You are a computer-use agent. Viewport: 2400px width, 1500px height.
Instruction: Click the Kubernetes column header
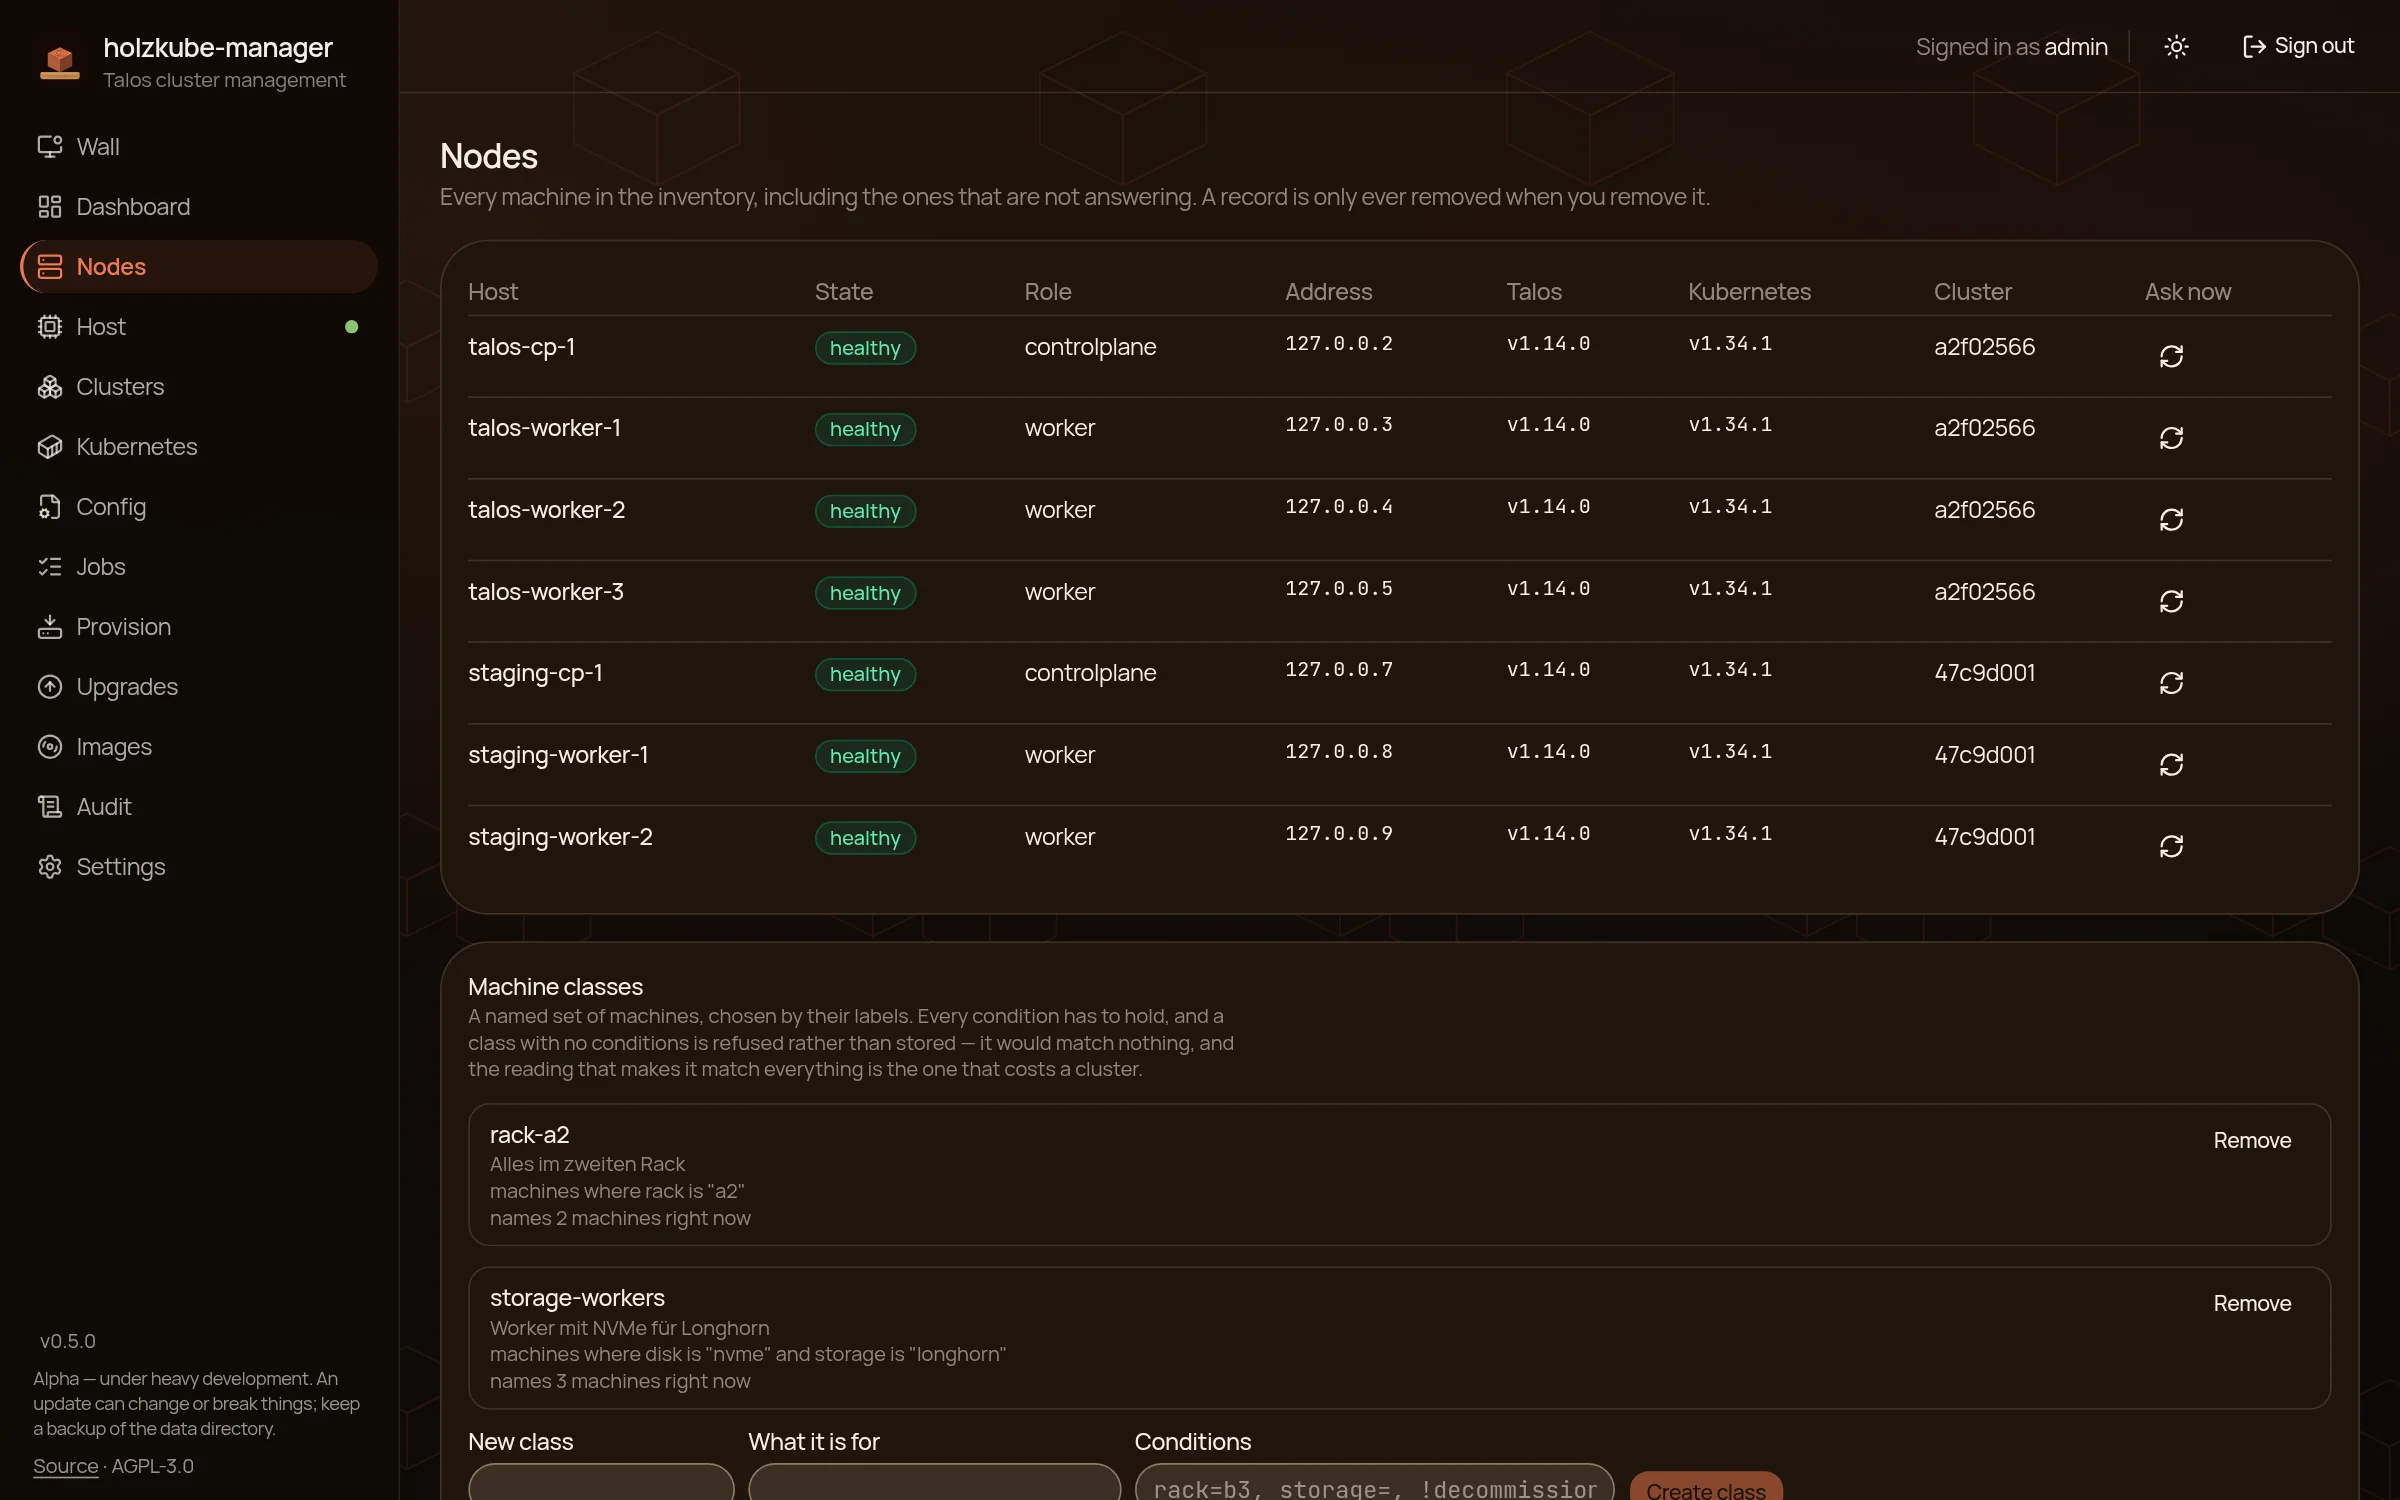coord(1750,292)
